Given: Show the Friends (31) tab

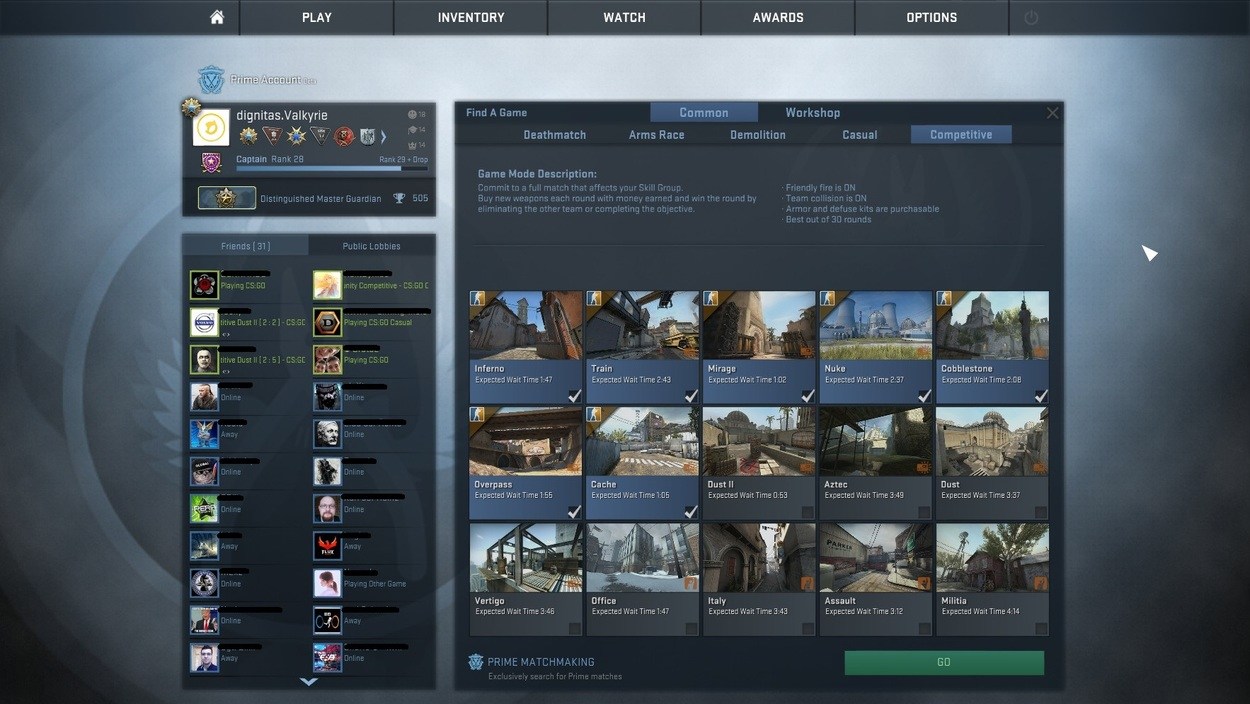Looking at the screenshot, I should (246, 246).
